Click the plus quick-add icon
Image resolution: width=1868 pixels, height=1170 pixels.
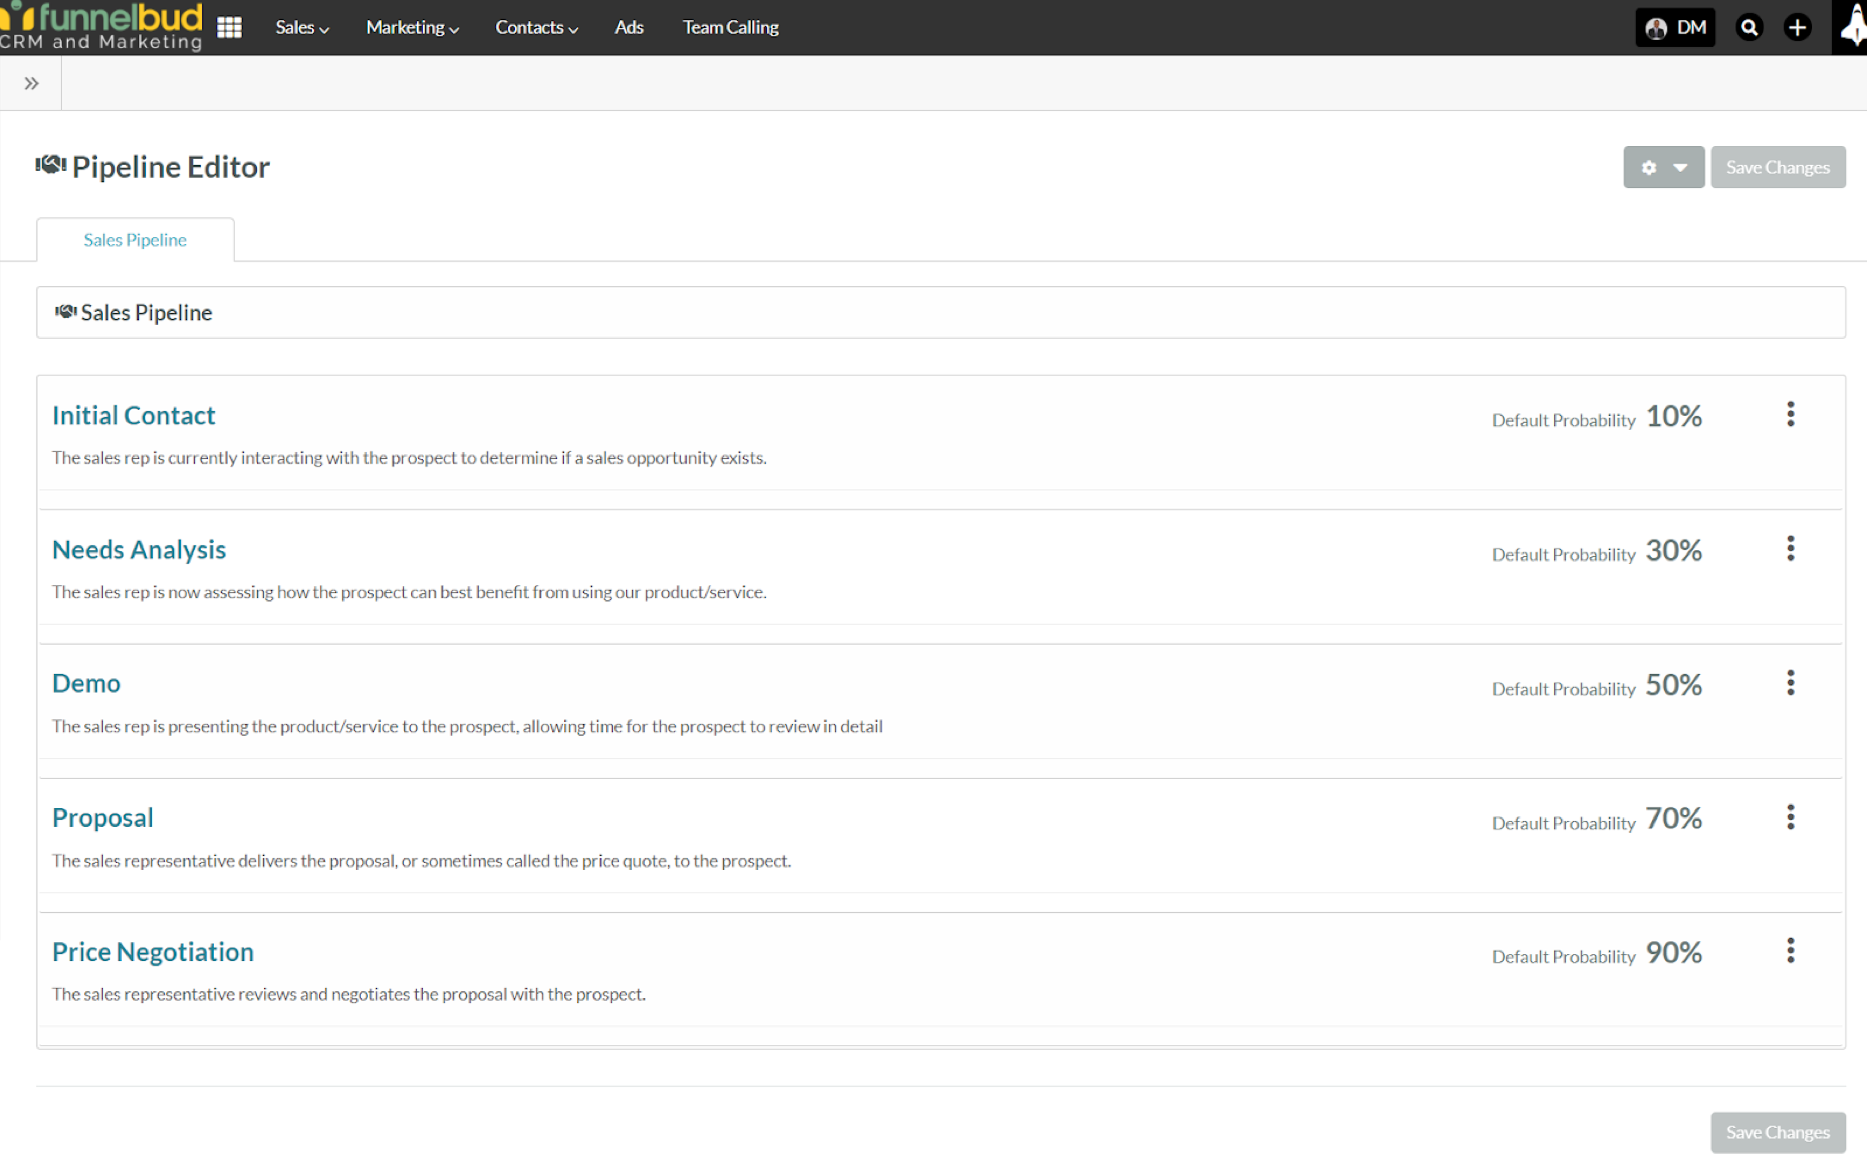tap(1797, 27)
